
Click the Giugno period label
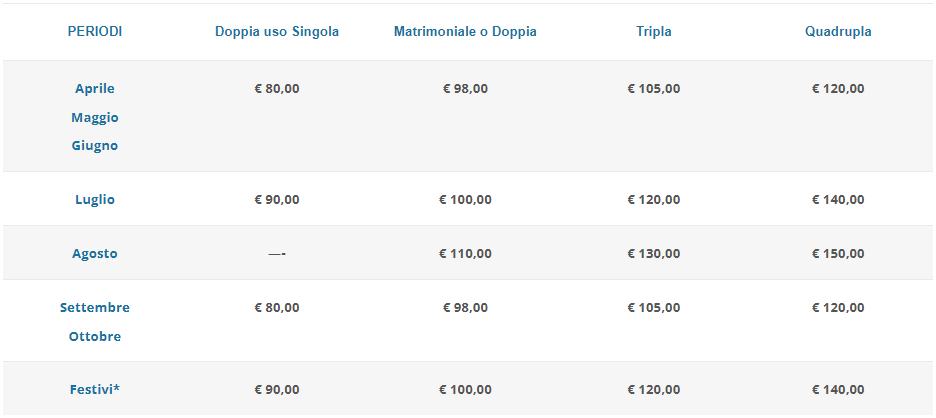[95, 145]
